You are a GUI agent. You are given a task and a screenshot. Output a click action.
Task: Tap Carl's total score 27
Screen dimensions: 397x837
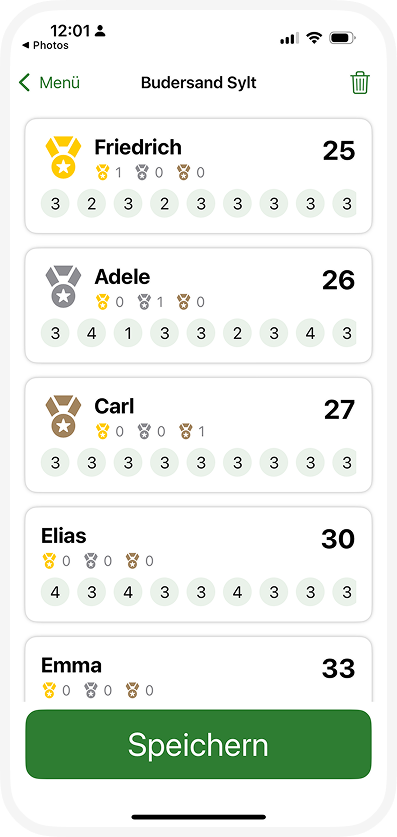tap(339, 410)
